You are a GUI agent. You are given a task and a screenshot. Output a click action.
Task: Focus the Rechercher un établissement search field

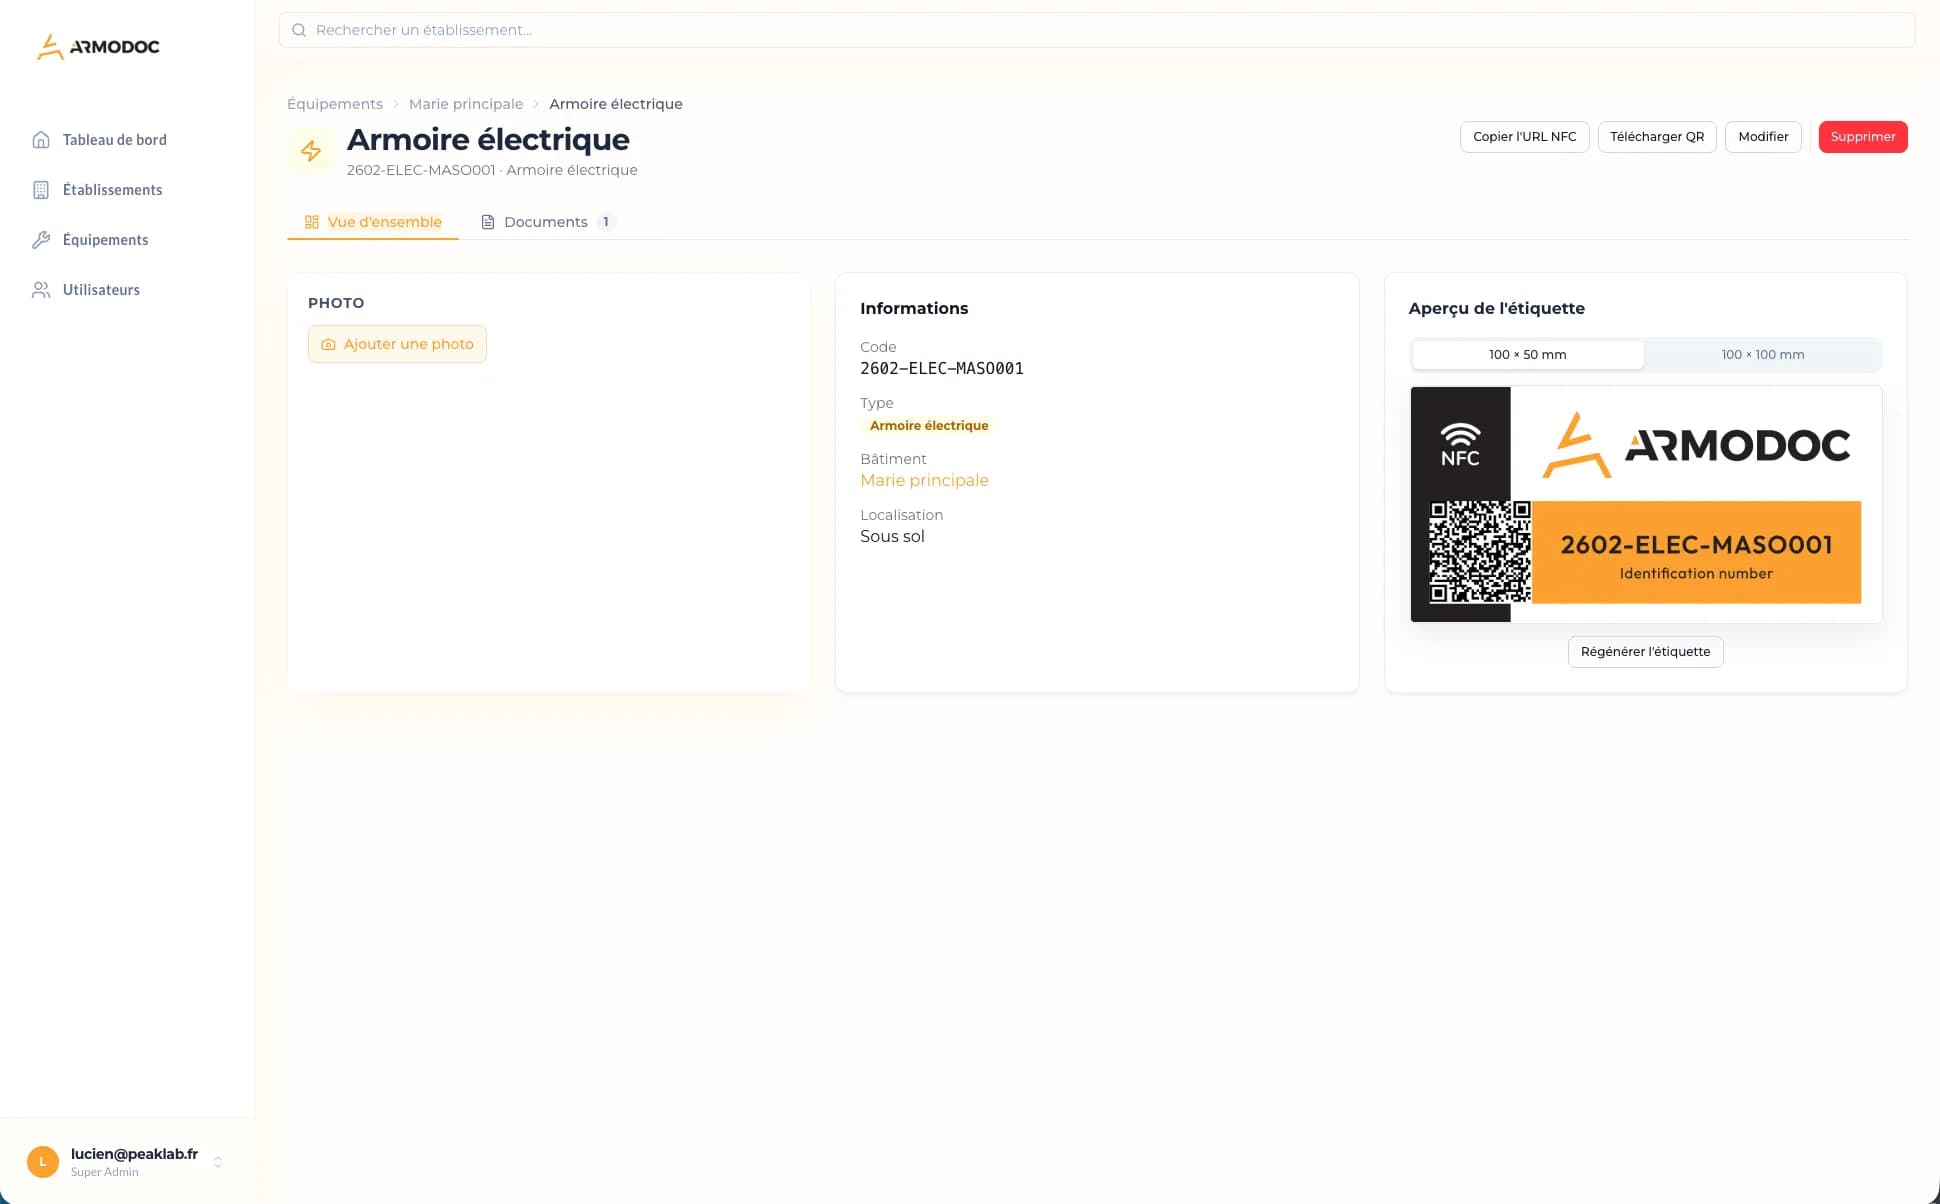(x=1100, y=30)
